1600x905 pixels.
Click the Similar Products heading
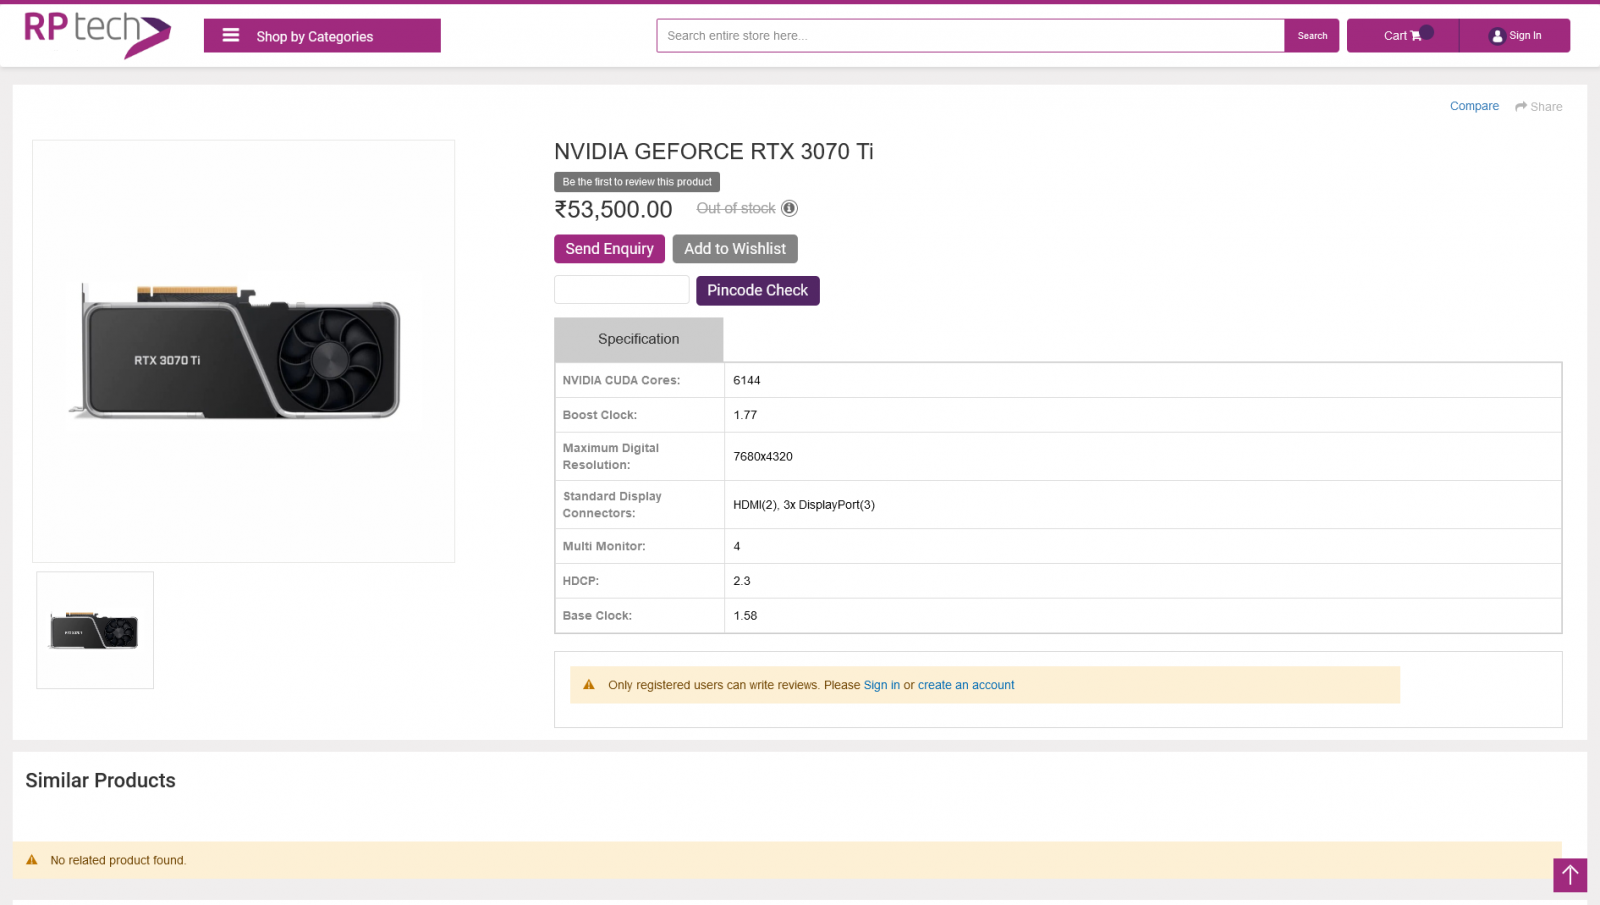100,780
